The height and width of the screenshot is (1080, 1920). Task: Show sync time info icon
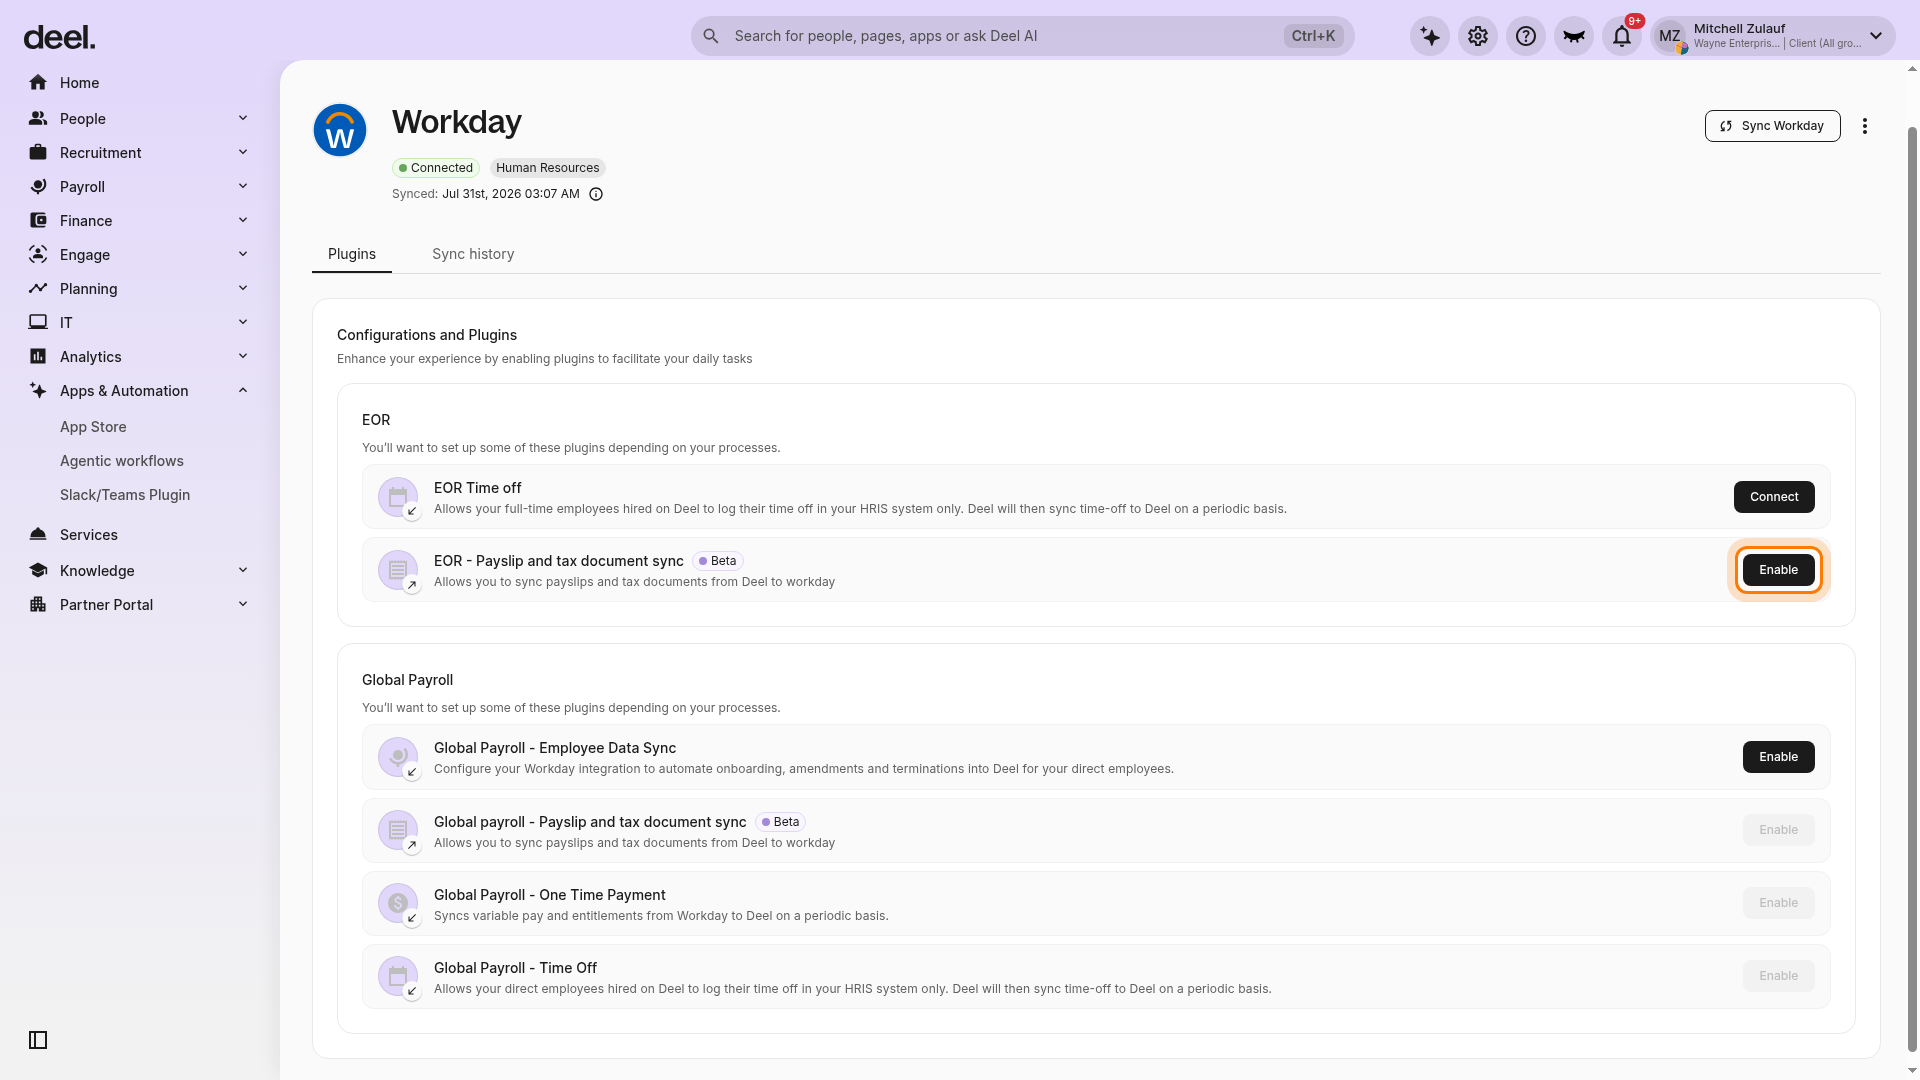click(596, 194)
